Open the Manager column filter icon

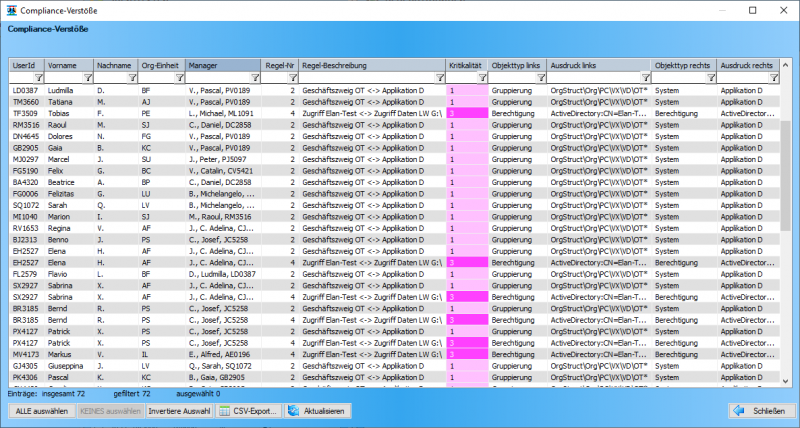(255, 78)
